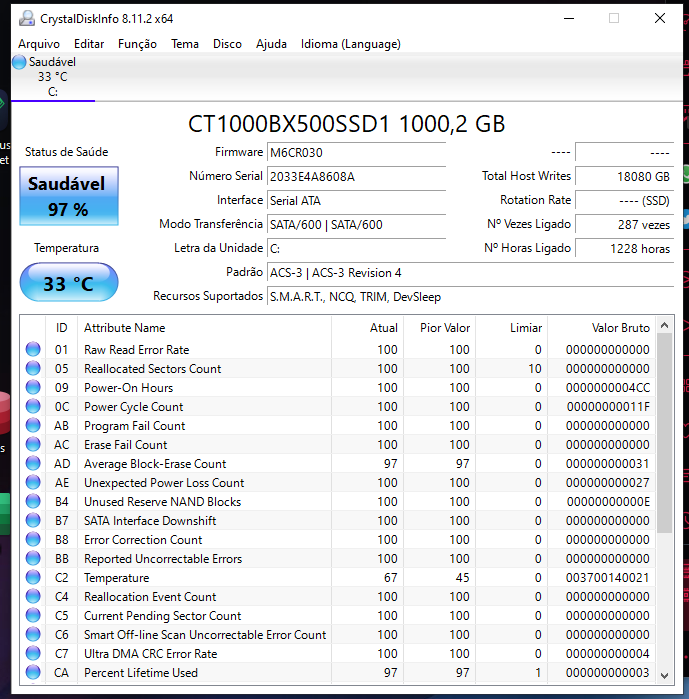Click status orb for Raw Read Error Rate

[x=33, y=349]
